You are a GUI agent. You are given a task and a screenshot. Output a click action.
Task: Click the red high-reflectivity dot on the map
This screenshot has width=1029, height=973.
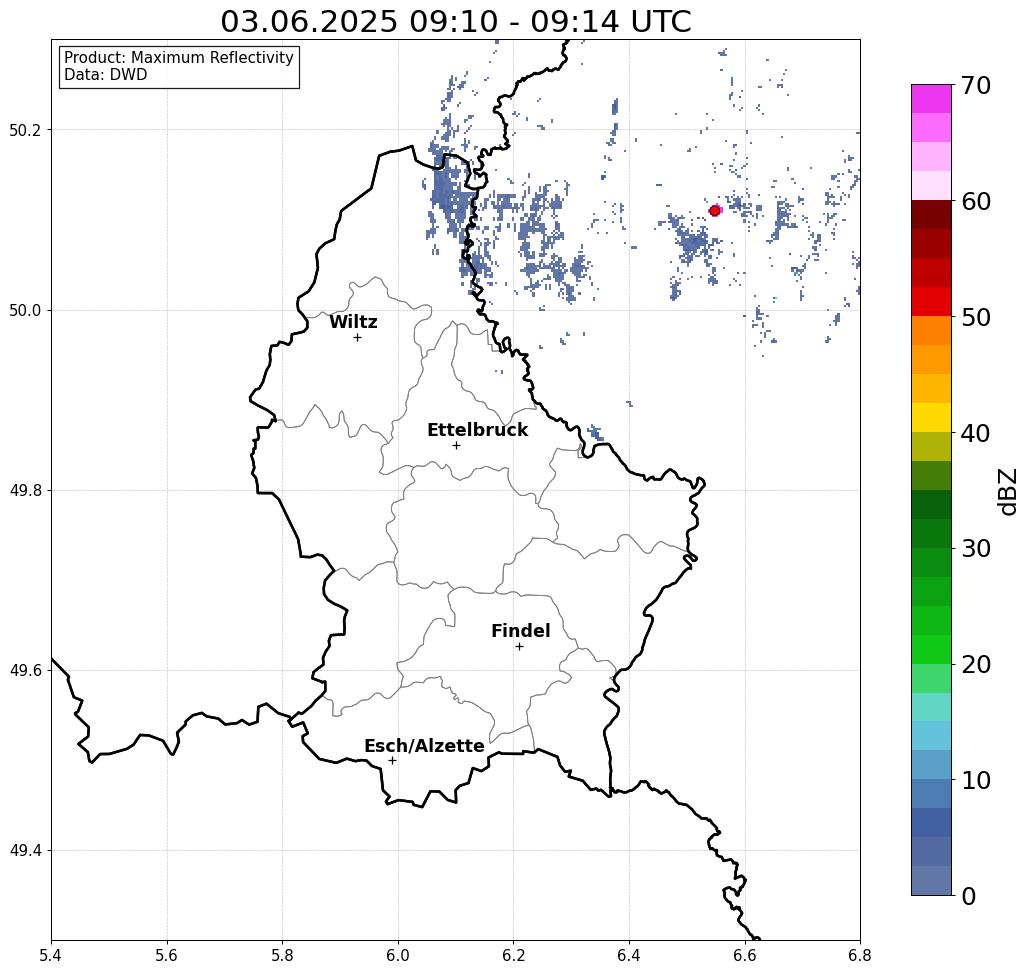[714, 211]
